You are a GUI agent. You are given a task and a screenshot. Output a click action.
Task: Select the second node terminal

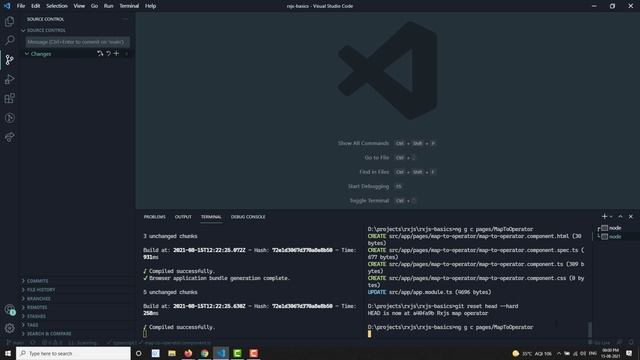point(616,237)
